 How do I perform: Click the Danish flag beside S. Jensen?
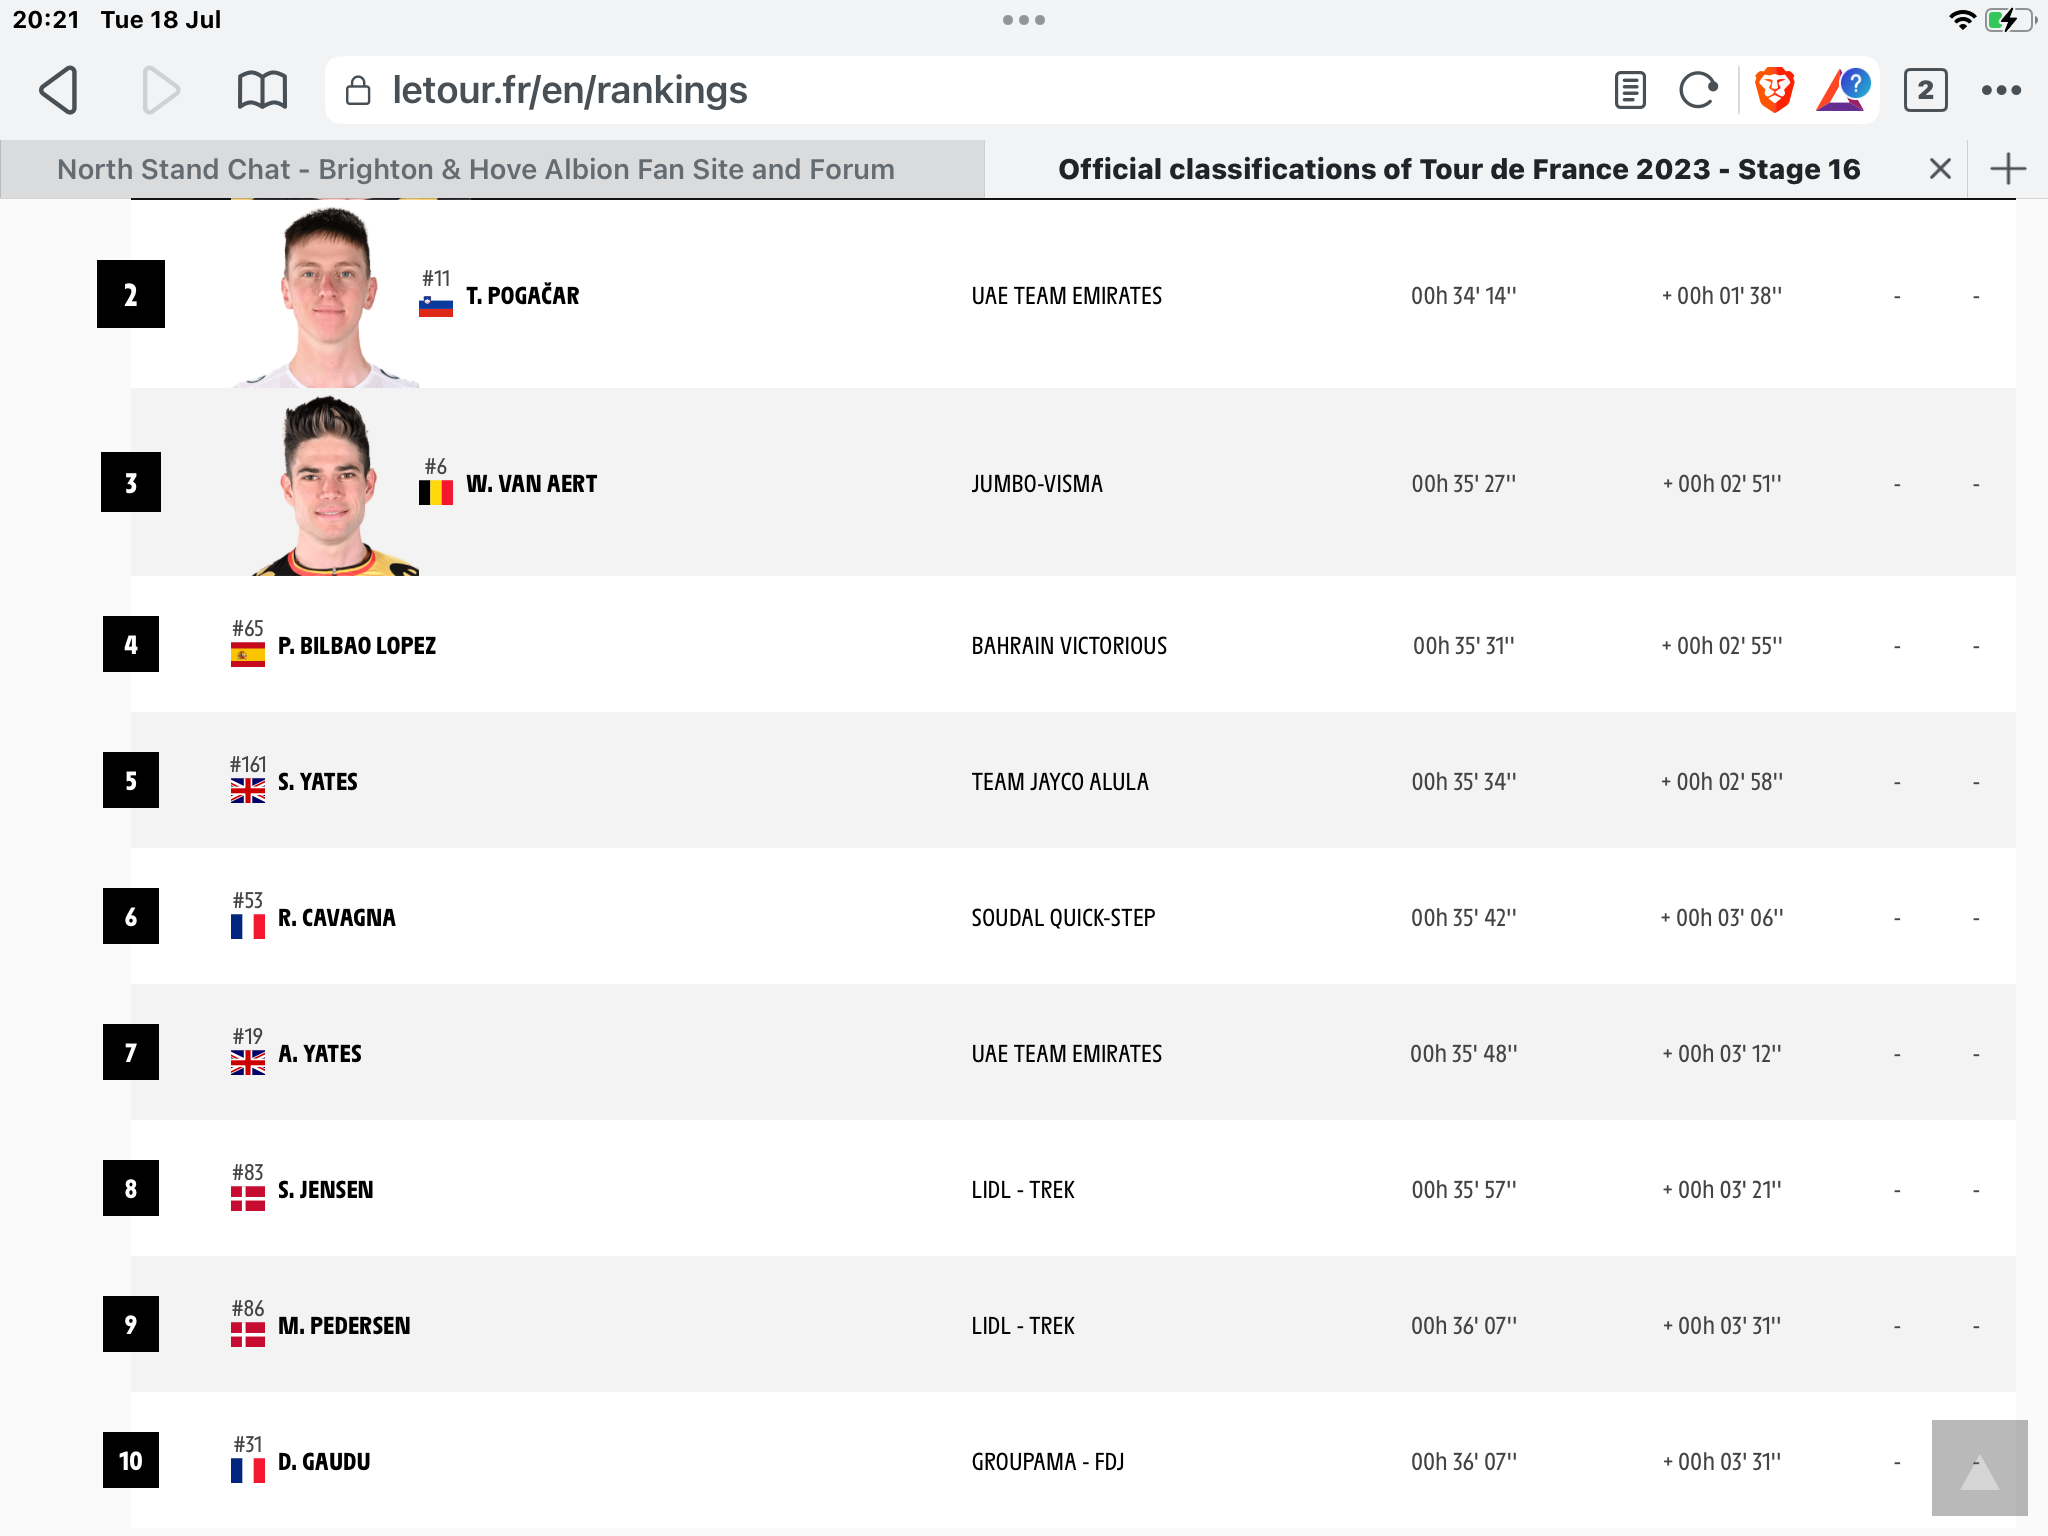tap(247, 1199)
